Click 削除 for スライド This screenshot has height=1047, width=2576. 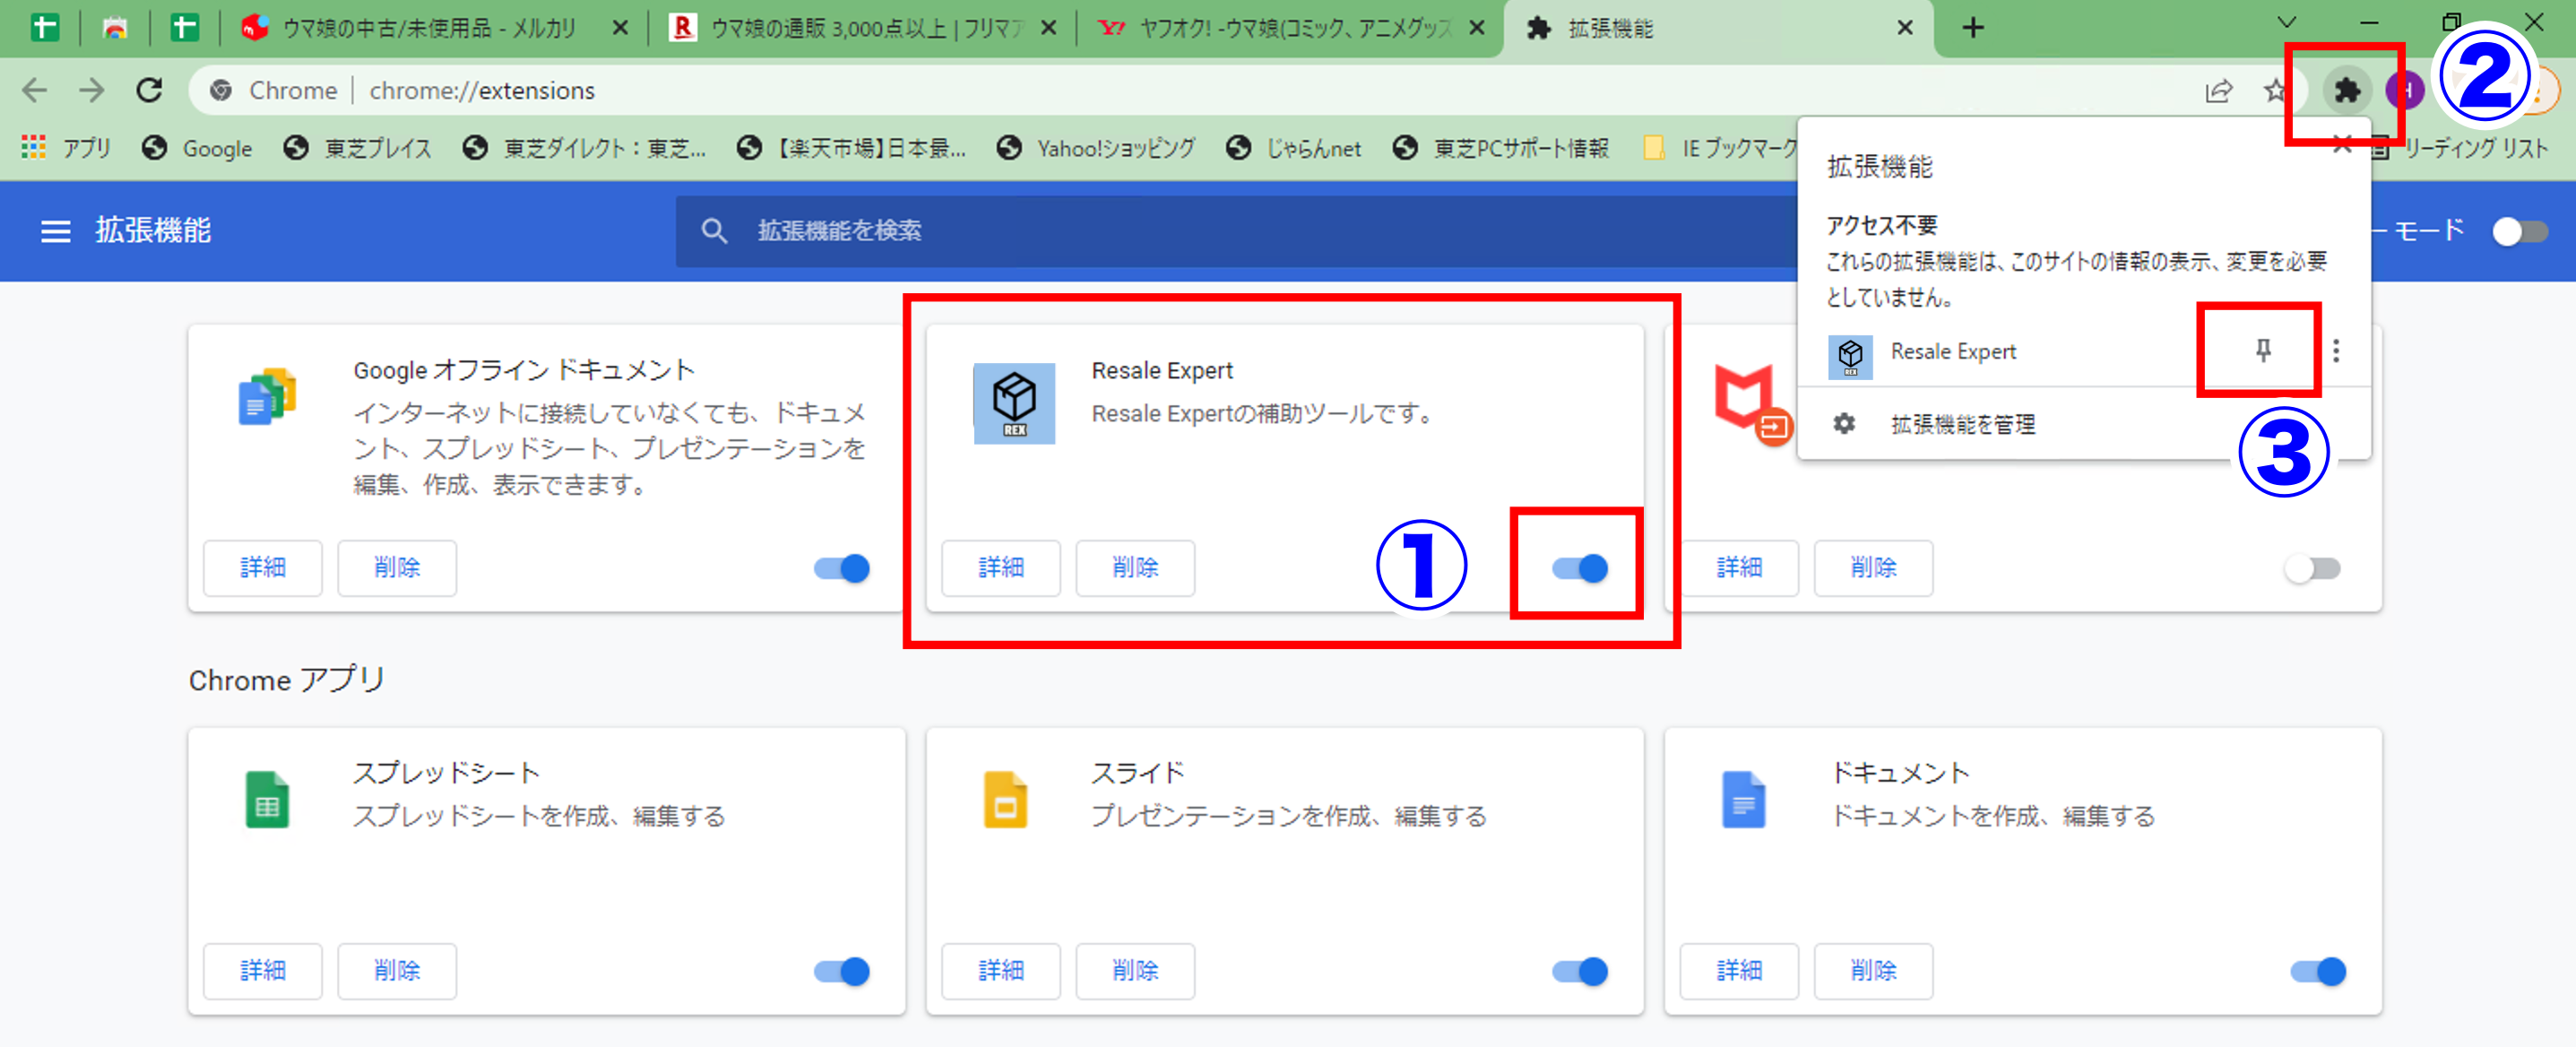(1135, 971)
